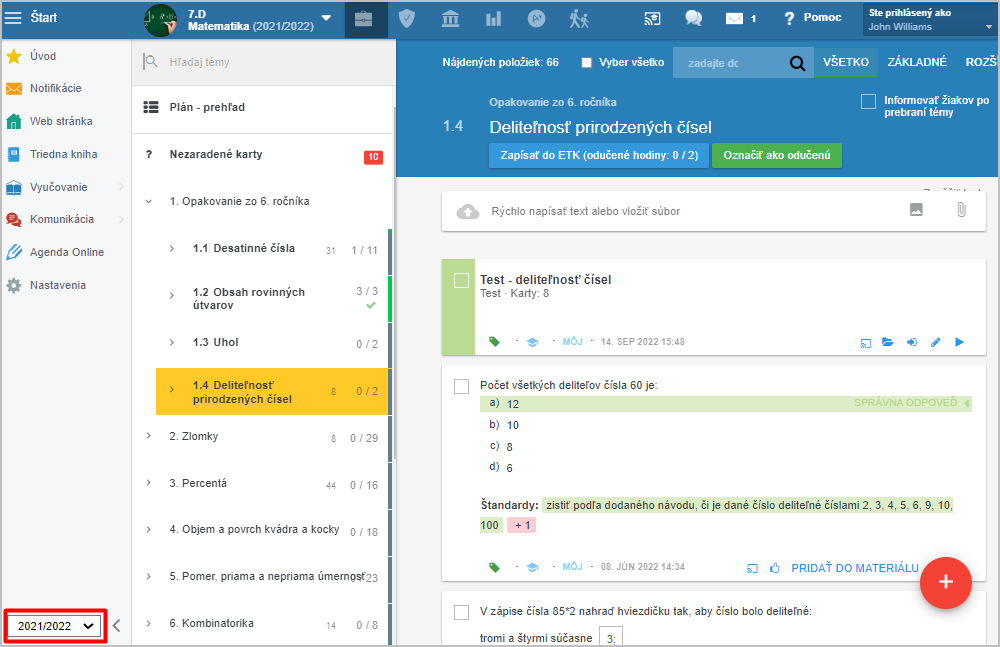The height and width of the screenshot is (647, 1000).
Task: Check the Test - deliteľnosť čísel card checkbox
Action: pyautogui.click(x=461, y=280)
